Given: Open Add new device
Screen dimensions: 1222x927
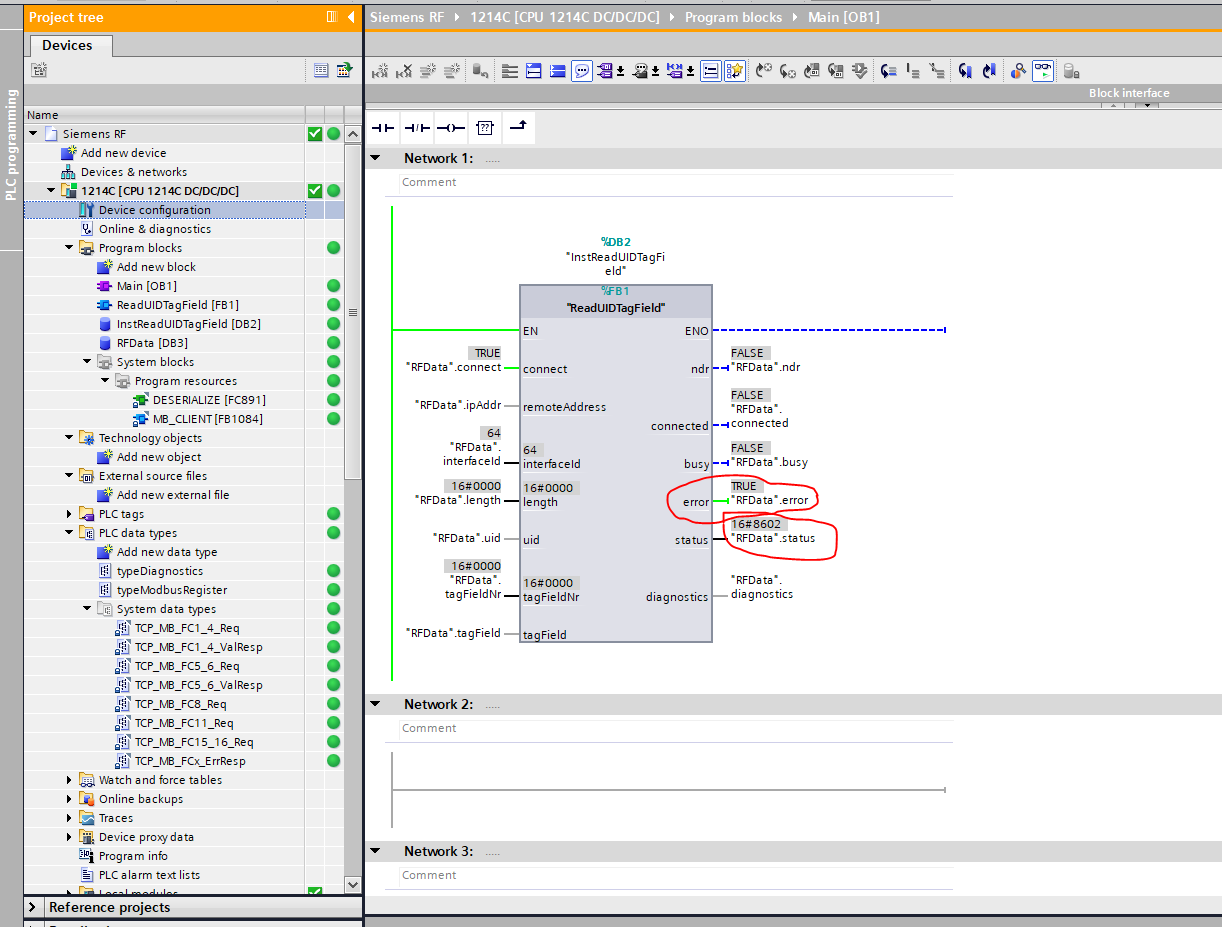Looking at the screenshot, I should (x=123, y=153).
